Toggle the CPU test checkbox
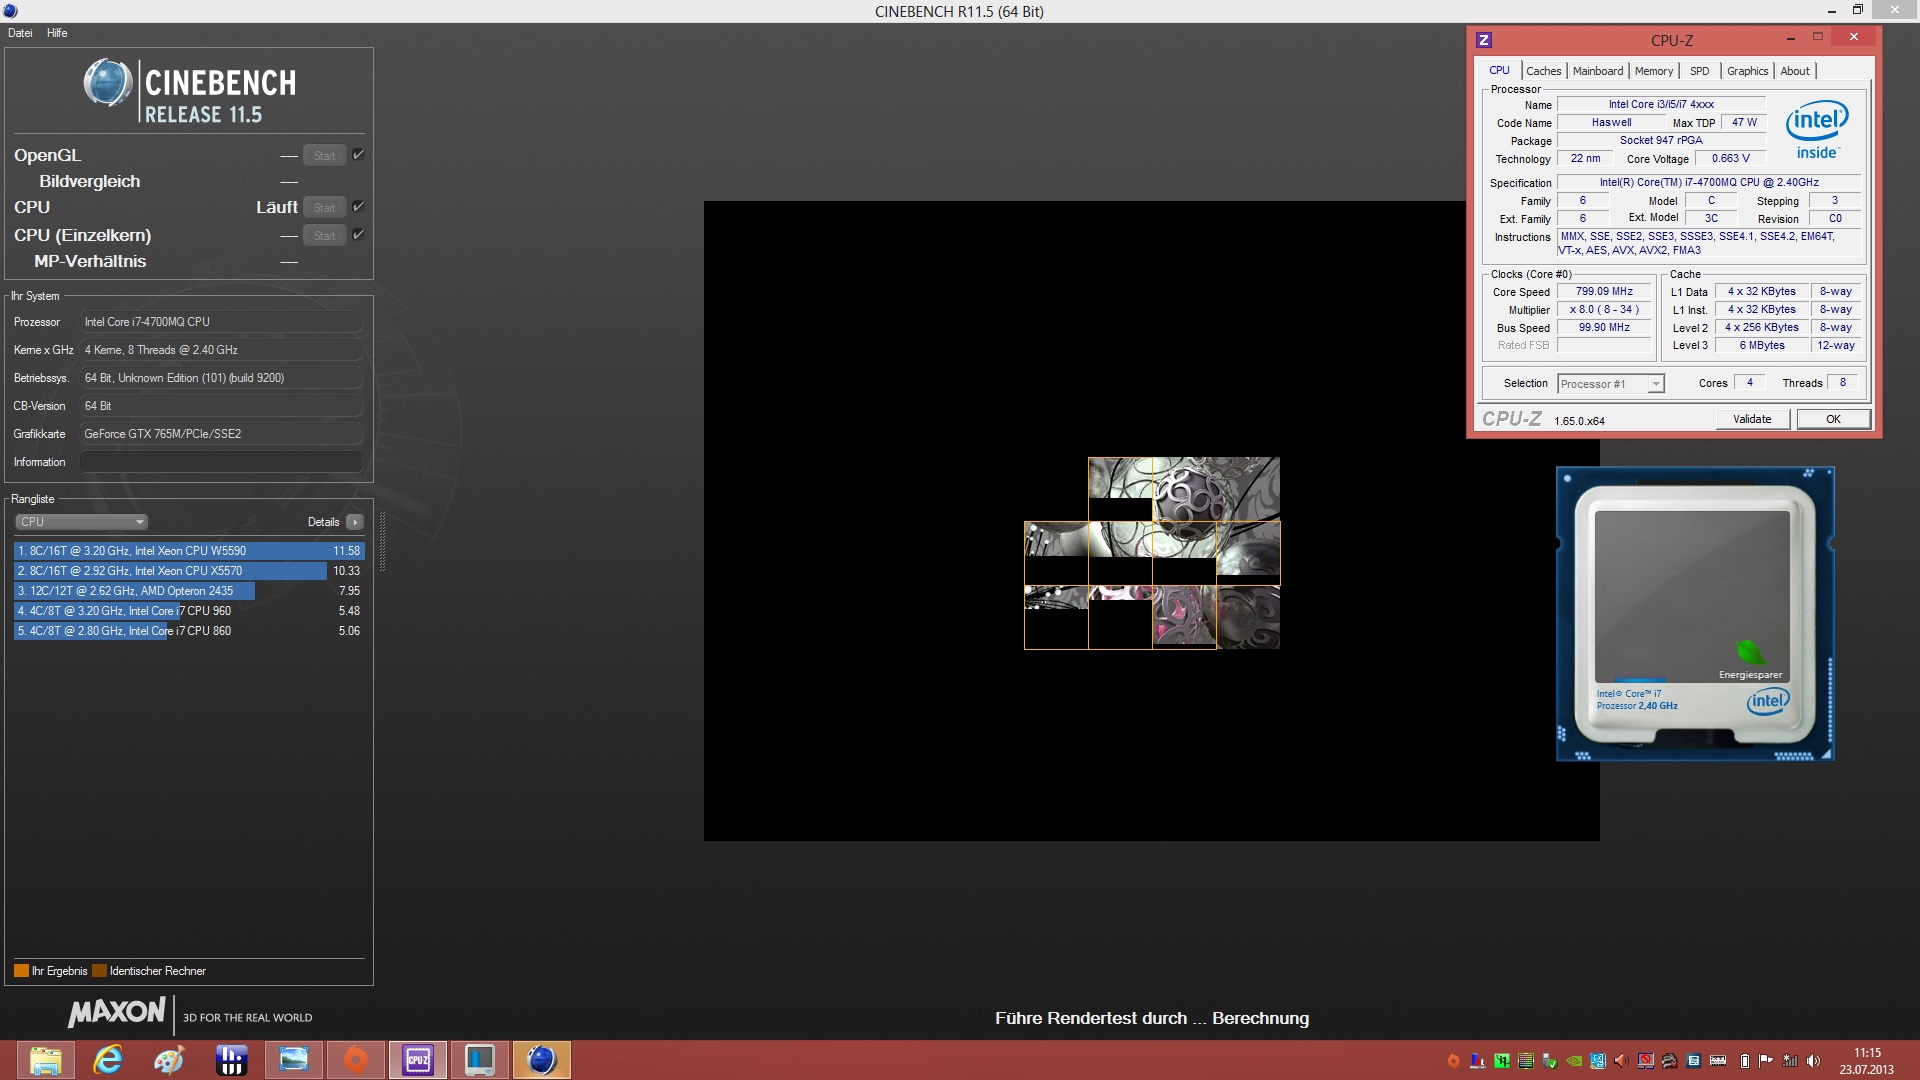Viewport: 1920px width, 1080px height. coord(358,207)
